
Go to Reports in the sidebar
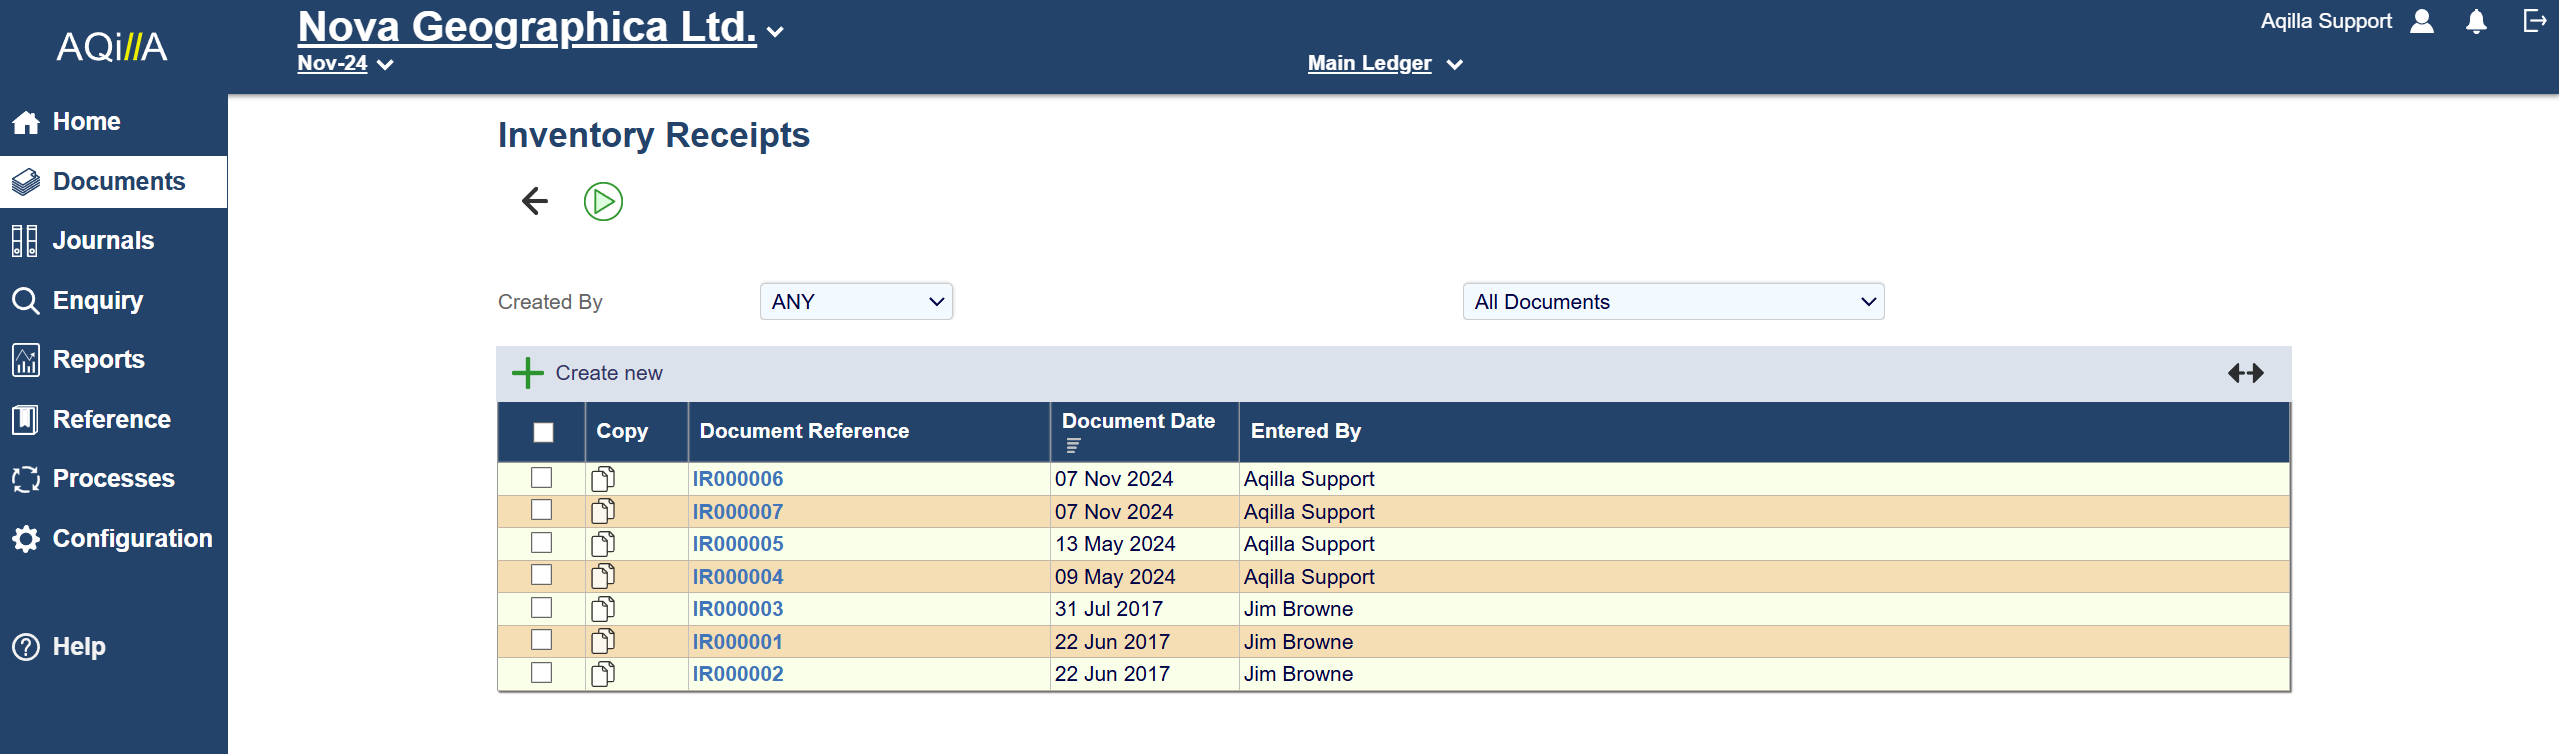tap(98, 360)
